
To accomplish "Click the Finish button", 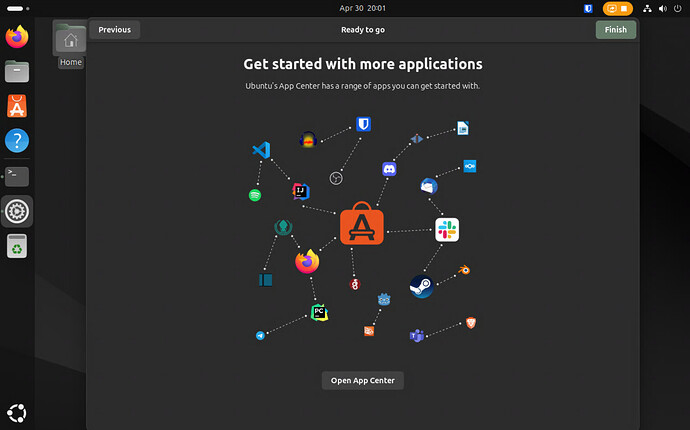I will point(615,29).
